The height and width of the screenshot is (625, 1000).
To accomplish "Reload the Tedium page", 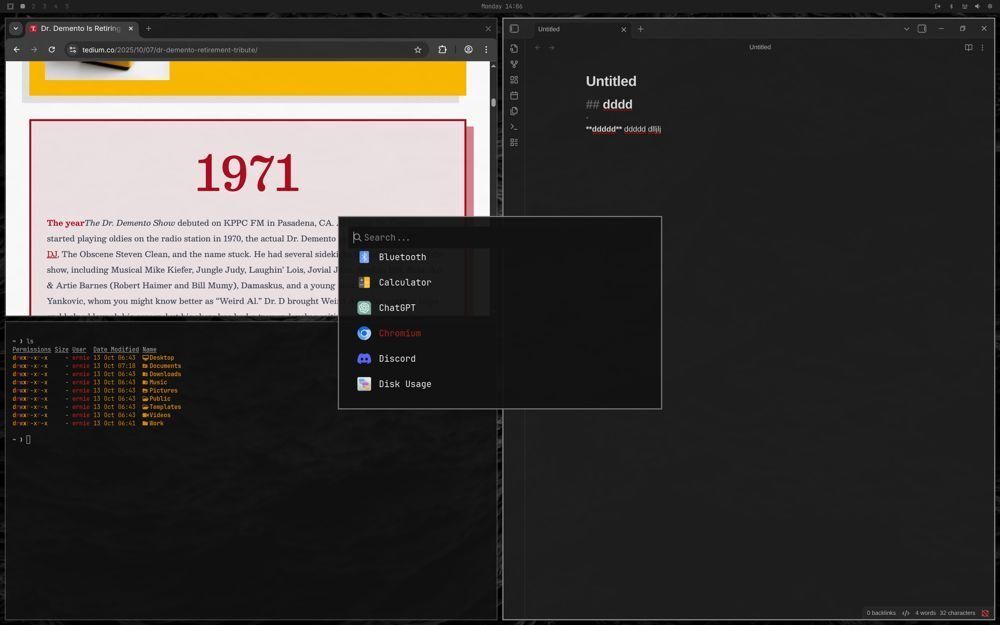I will tap(51, 49).
